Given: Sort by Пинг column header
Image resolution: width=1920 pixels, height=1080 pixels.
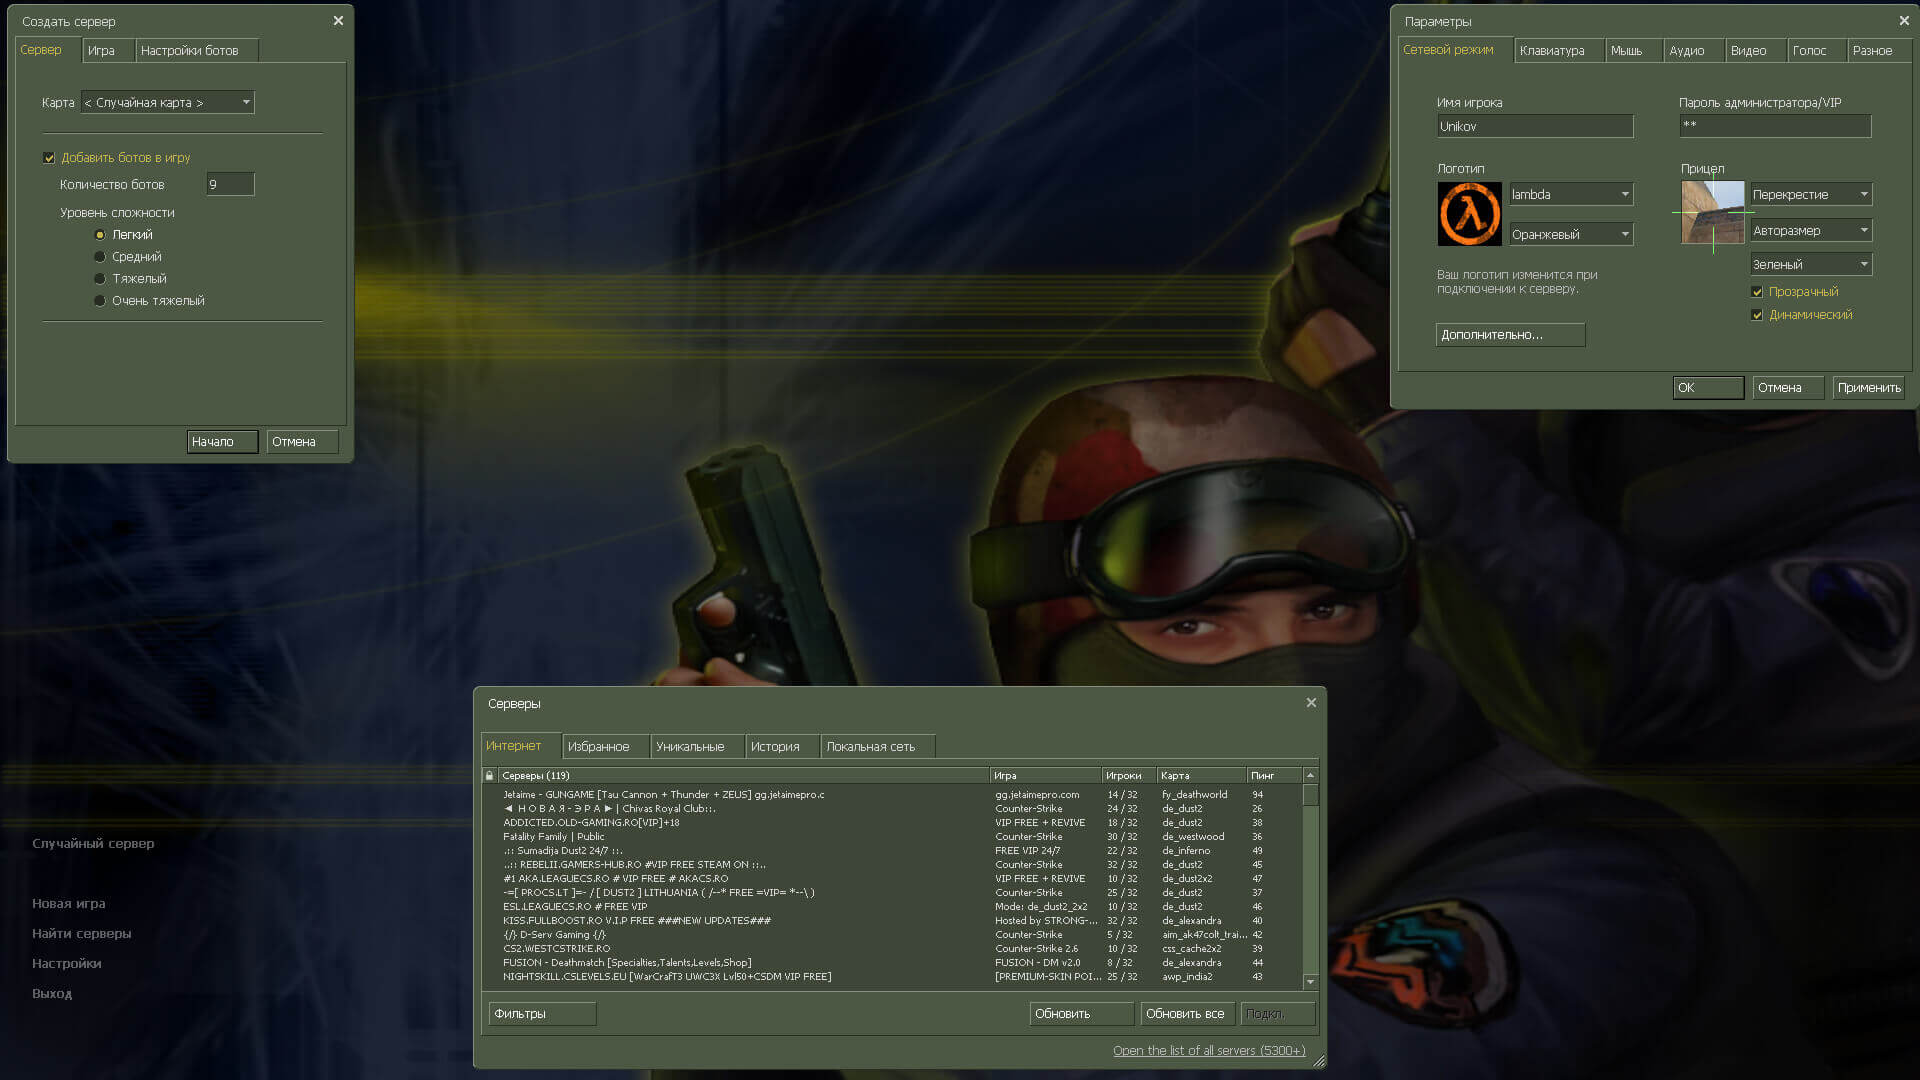Looking at the screenshot, I should (x=1275, y=775).
